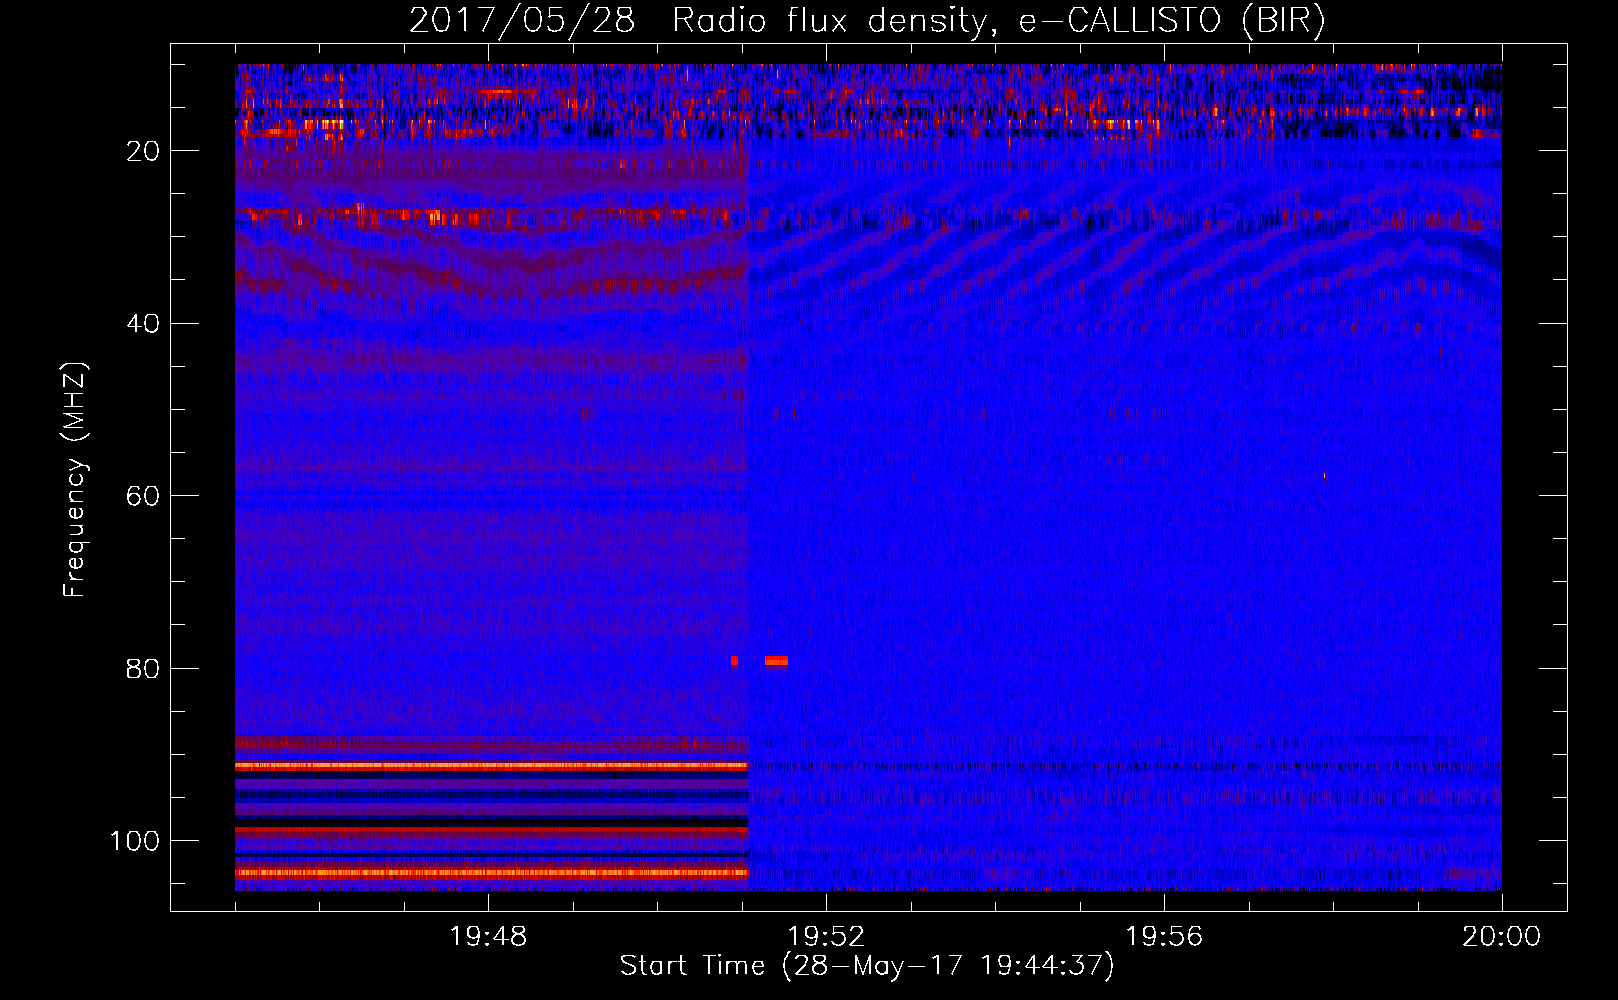Click the "60" frequency tick label
The width and height of the screenshot is (1618, 1000).
tap(143, 496)
